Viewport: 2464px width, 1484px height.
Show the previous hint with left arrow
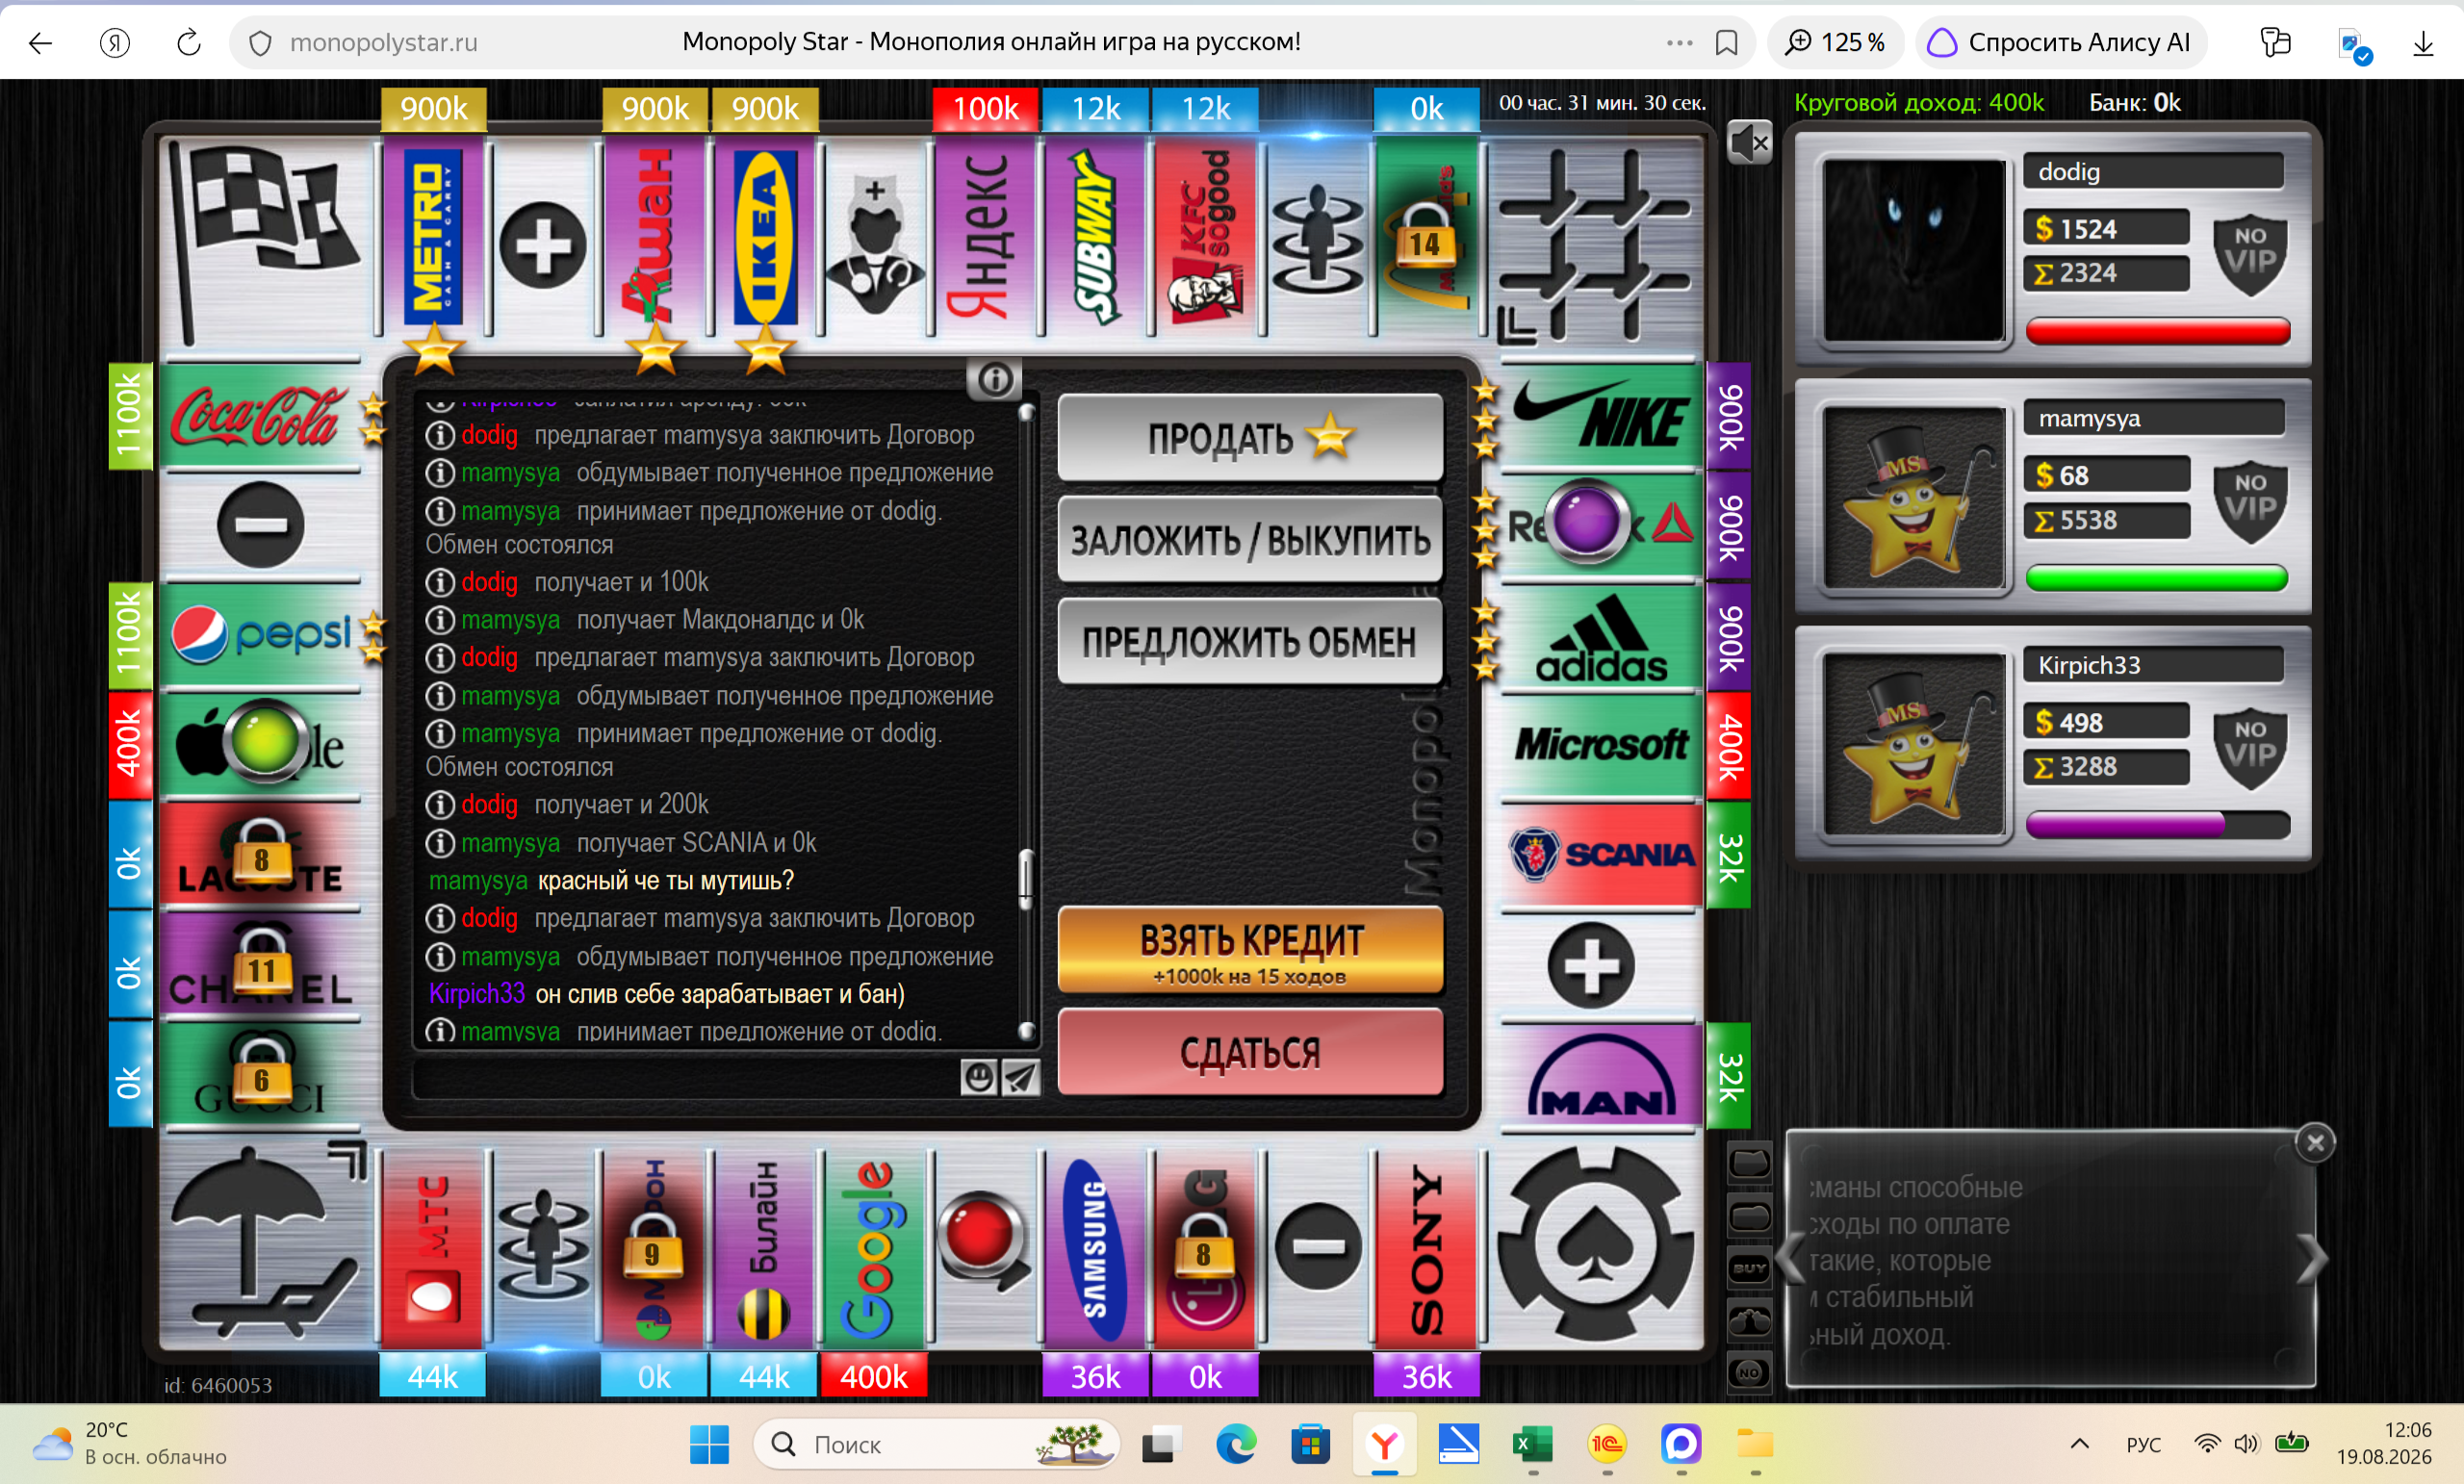click(x=1790, y=1258)
